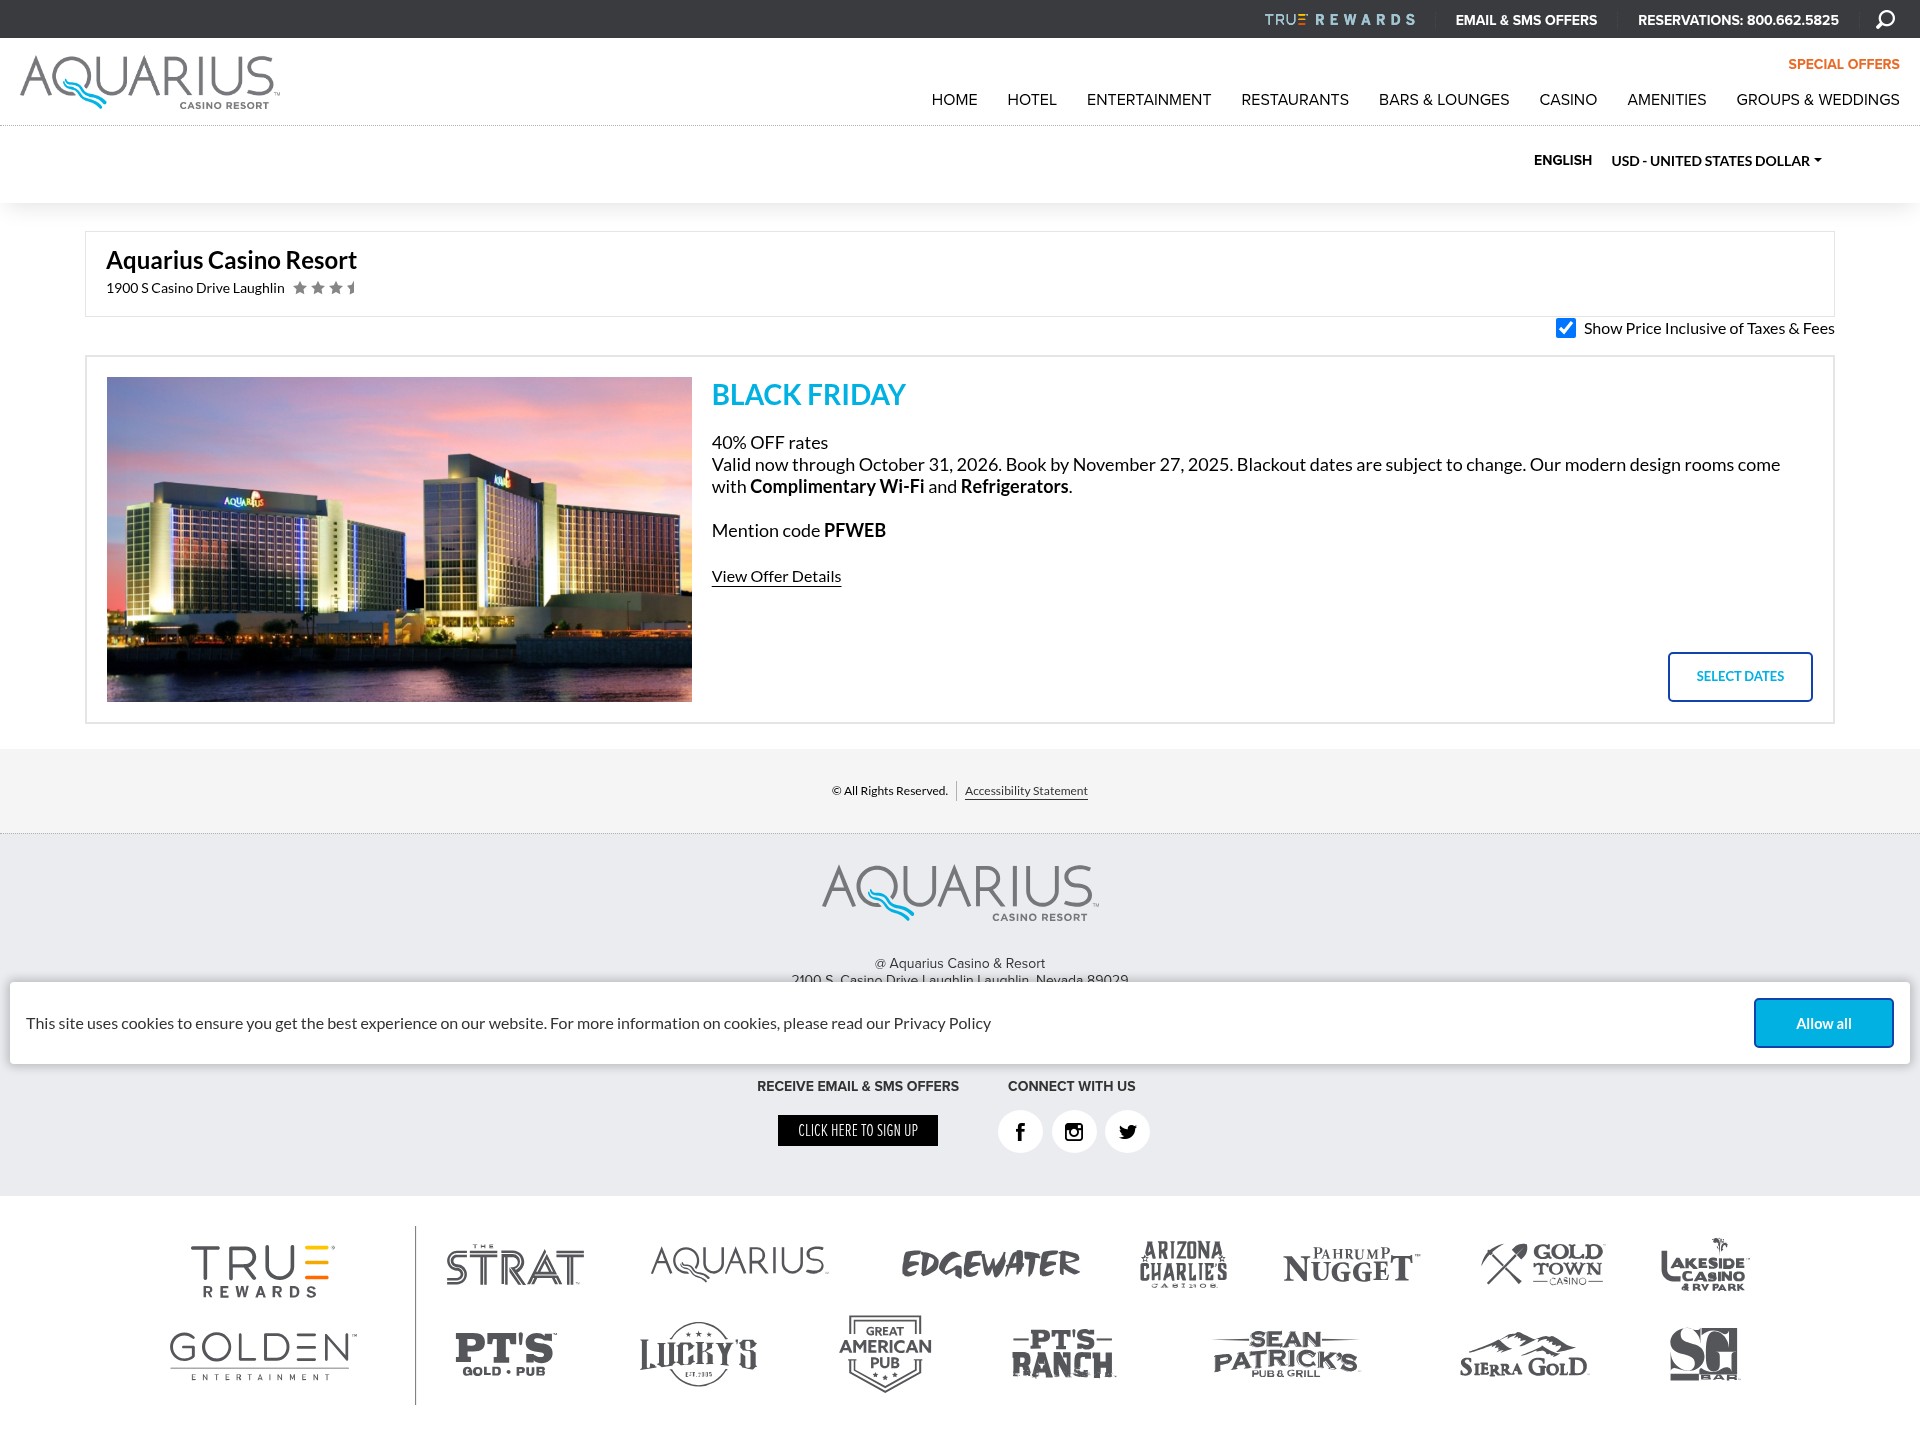Expand the USD - United States Dollar dropdown
This screenshot has height=1440, width=1920.
pyautogui.click(x=1716, y=161)
